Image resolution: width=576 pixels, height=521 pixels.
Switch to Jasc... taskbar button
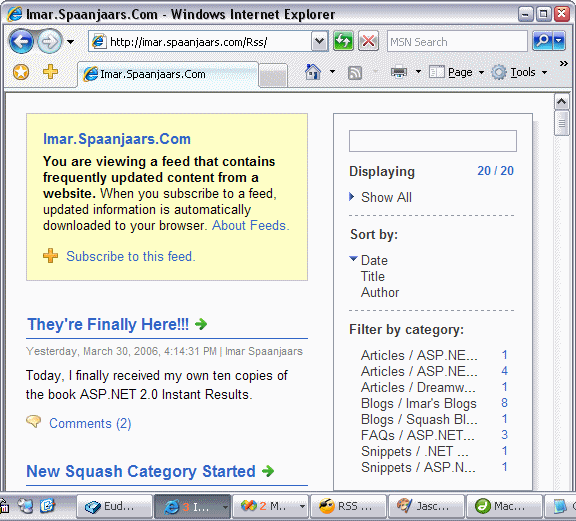(x=426, y=507)
